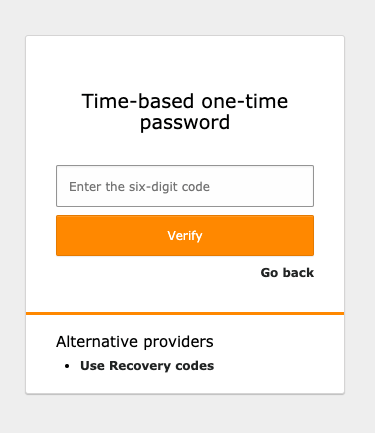This screenshot has height=433, width=375.
Task: Open the Use Recovery codes link
Action: pyautogui.click(x=147, y=366)
